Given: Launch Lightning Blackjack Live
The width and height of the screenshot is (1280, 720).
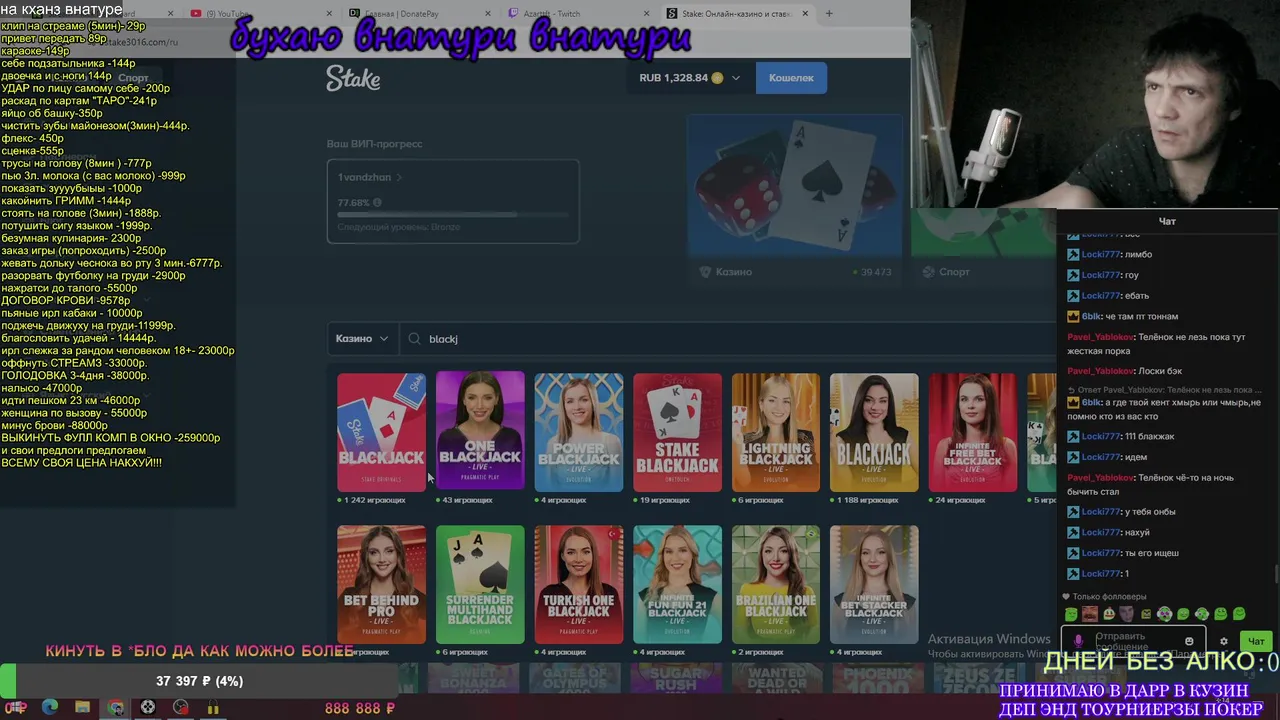Looking at the screenshot, I should coord(776,432).
